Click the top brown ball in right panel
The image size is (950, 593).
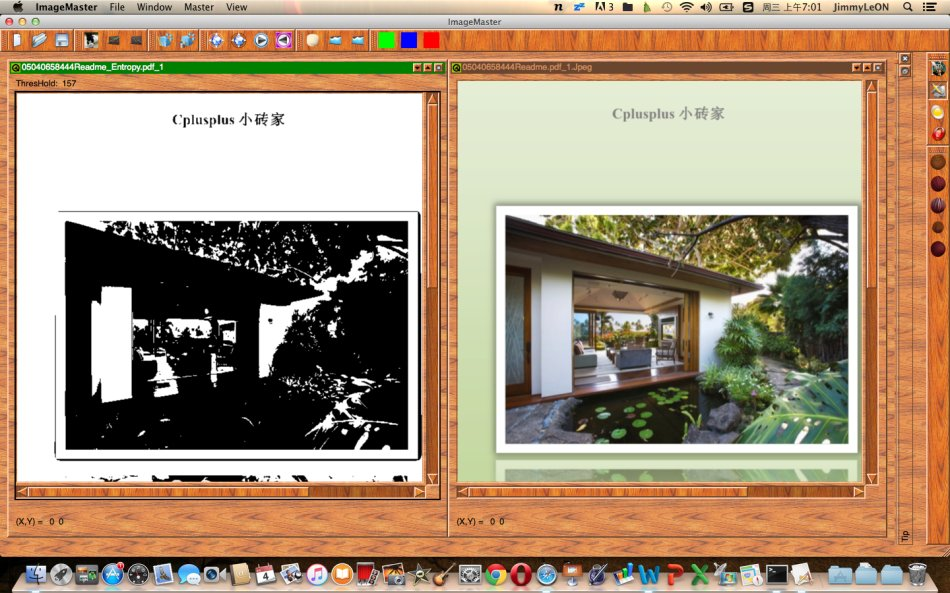click(938, 162)
